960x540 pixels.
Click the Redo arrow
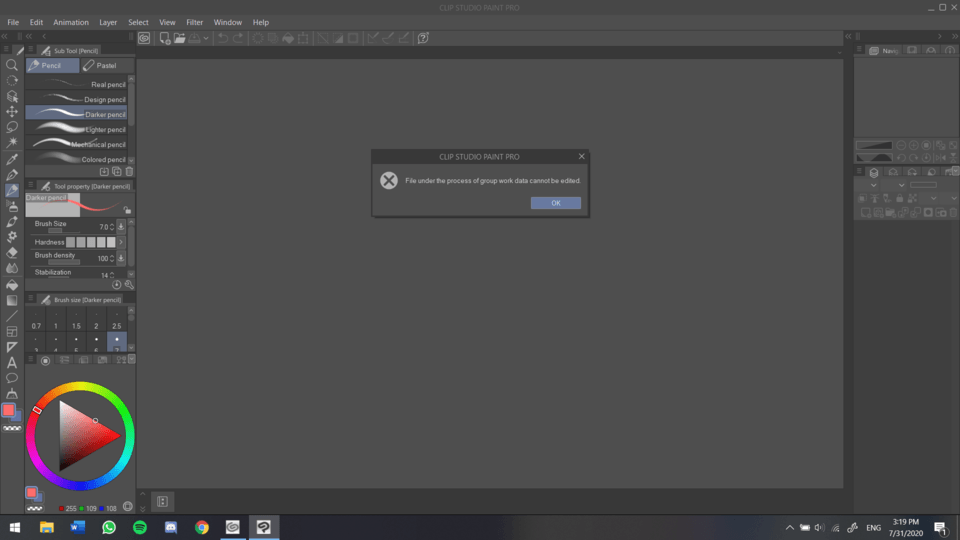pyautogui.click(x=238, y=38)
